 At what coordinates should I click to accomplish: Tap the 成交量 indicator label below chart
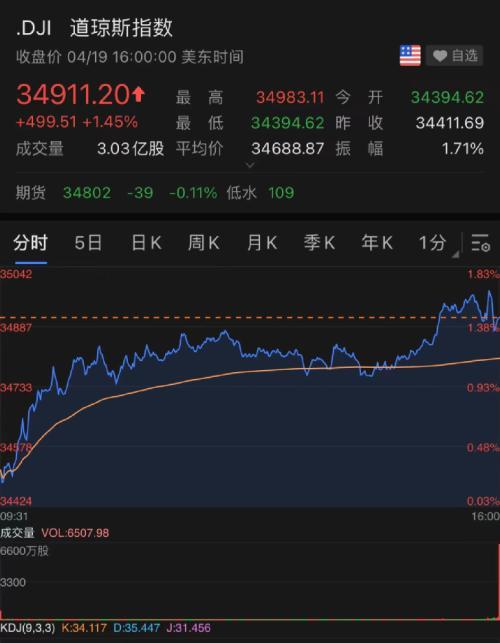(17, 533)
